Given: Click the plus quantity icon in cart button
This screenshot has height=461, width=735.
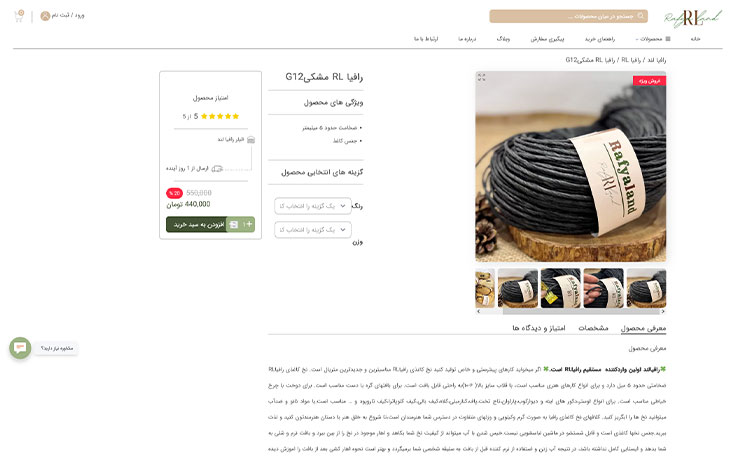Looking at the screenshot, I should (x=249, y=224).
